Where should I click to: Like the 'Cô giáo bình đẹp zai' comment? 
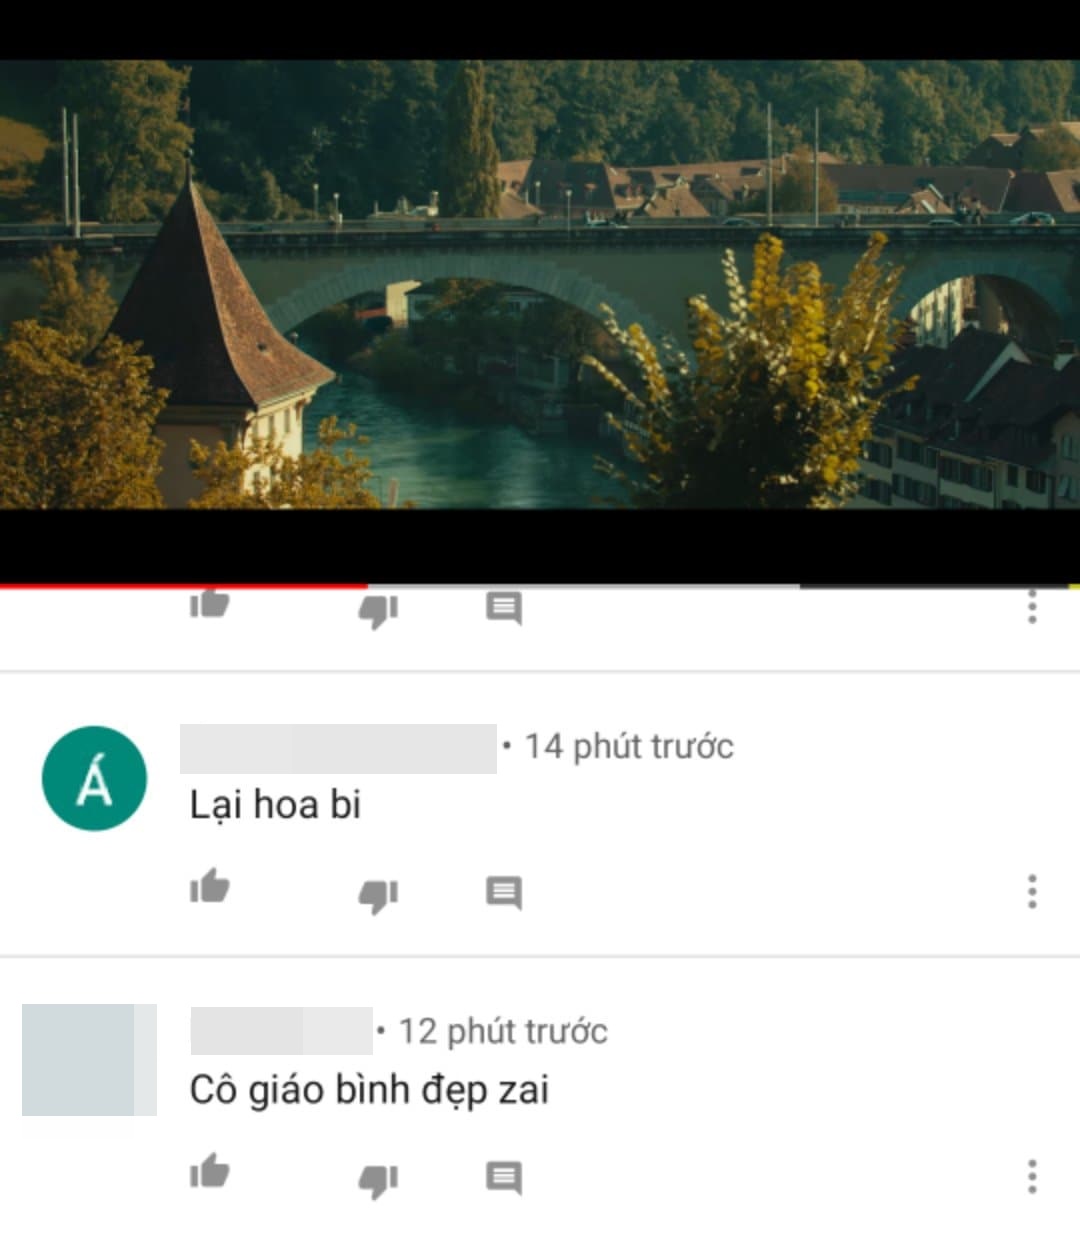(210, 1171)
